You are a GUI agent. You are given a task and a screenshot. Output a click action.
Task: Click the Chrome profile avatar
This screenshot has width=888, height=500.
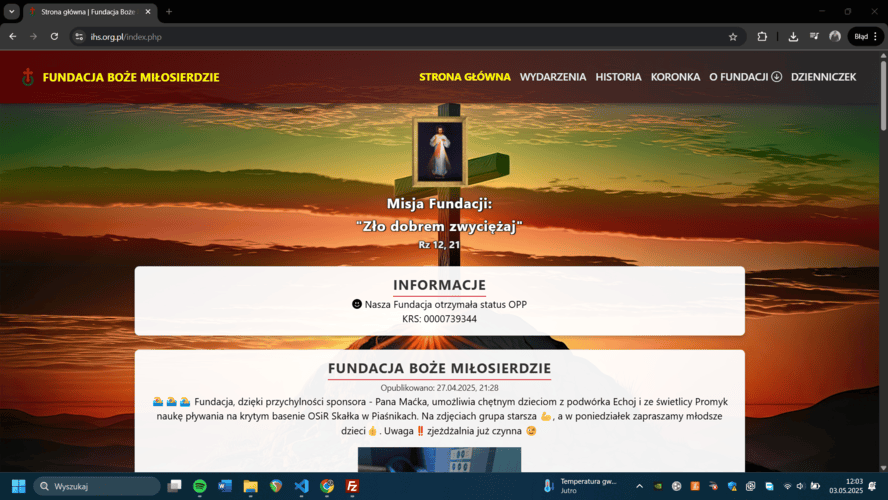click(x=835, y=37)
